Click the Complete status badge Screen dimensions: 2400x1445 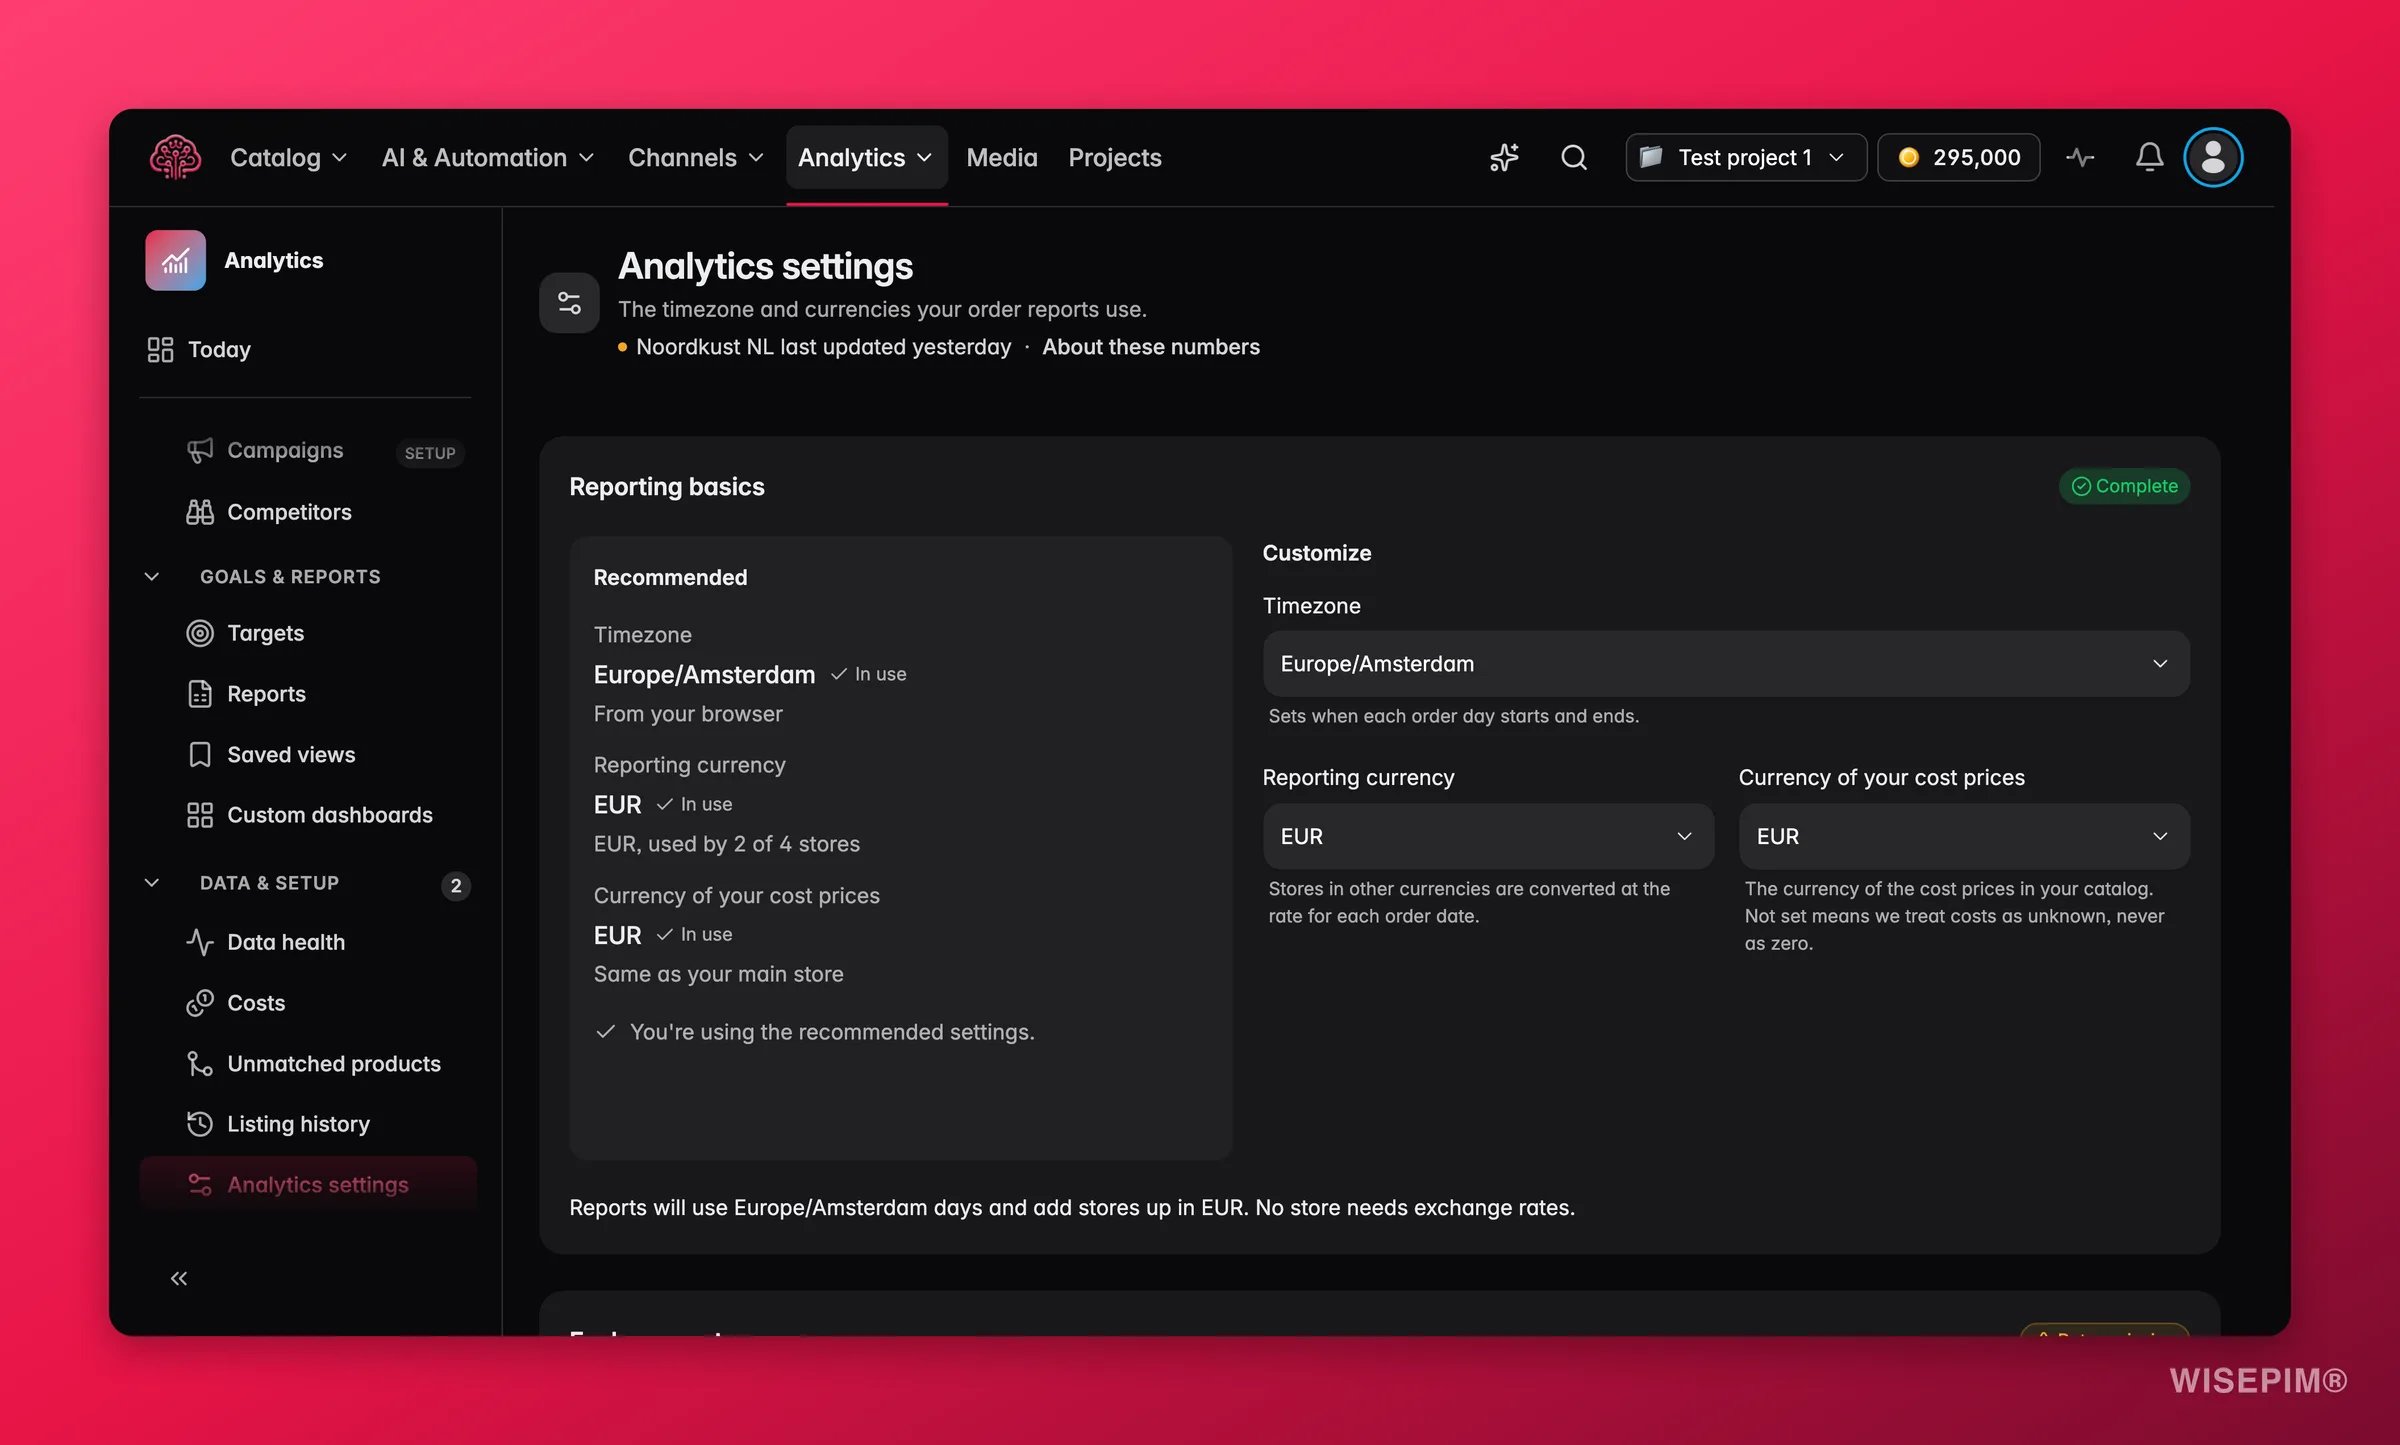click(2125, 486)
